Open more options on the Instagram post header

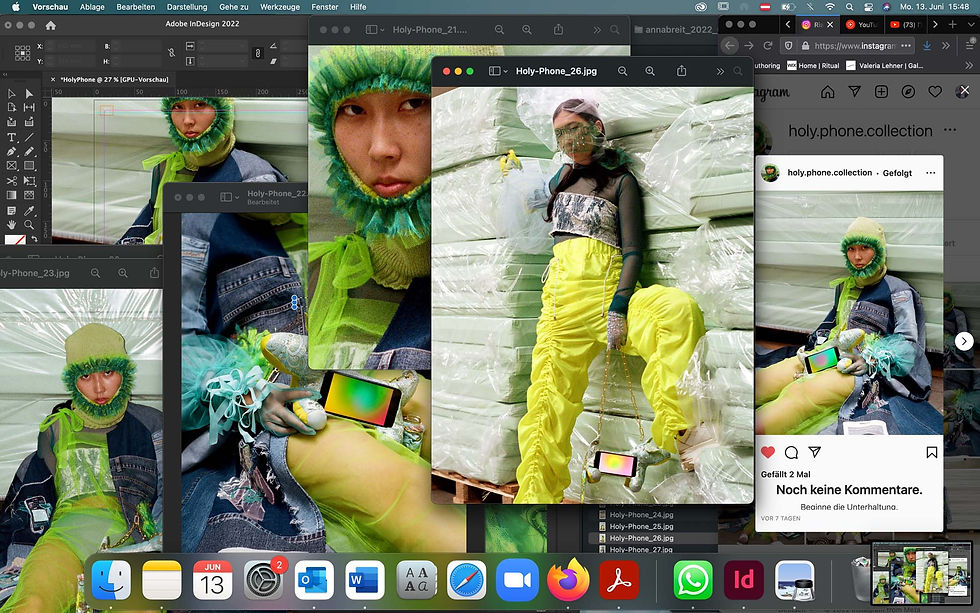click(931, 172)
